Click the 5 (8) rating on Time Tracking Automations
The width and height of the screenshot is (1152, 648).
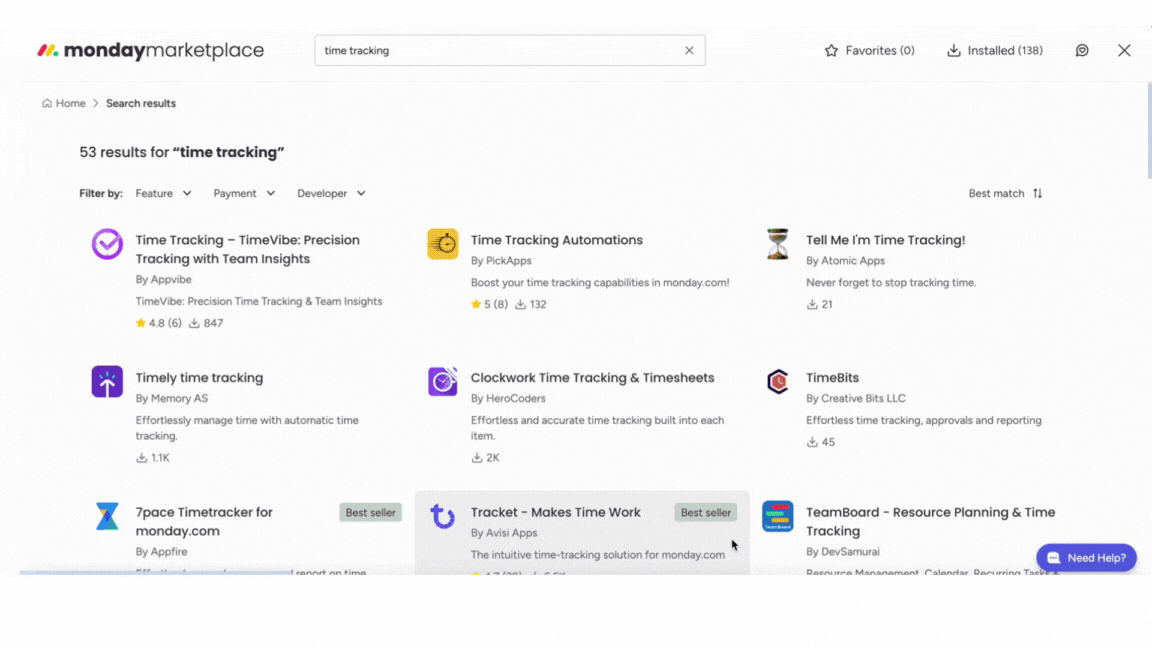489,304
